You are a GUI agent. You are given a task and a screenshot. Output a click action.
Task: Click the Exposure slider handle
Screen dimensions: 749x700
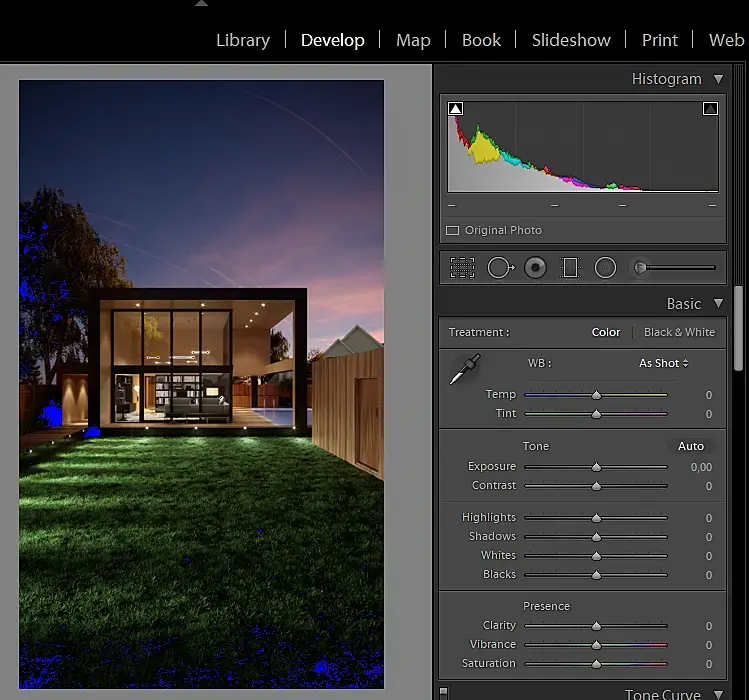click(596, 467)
